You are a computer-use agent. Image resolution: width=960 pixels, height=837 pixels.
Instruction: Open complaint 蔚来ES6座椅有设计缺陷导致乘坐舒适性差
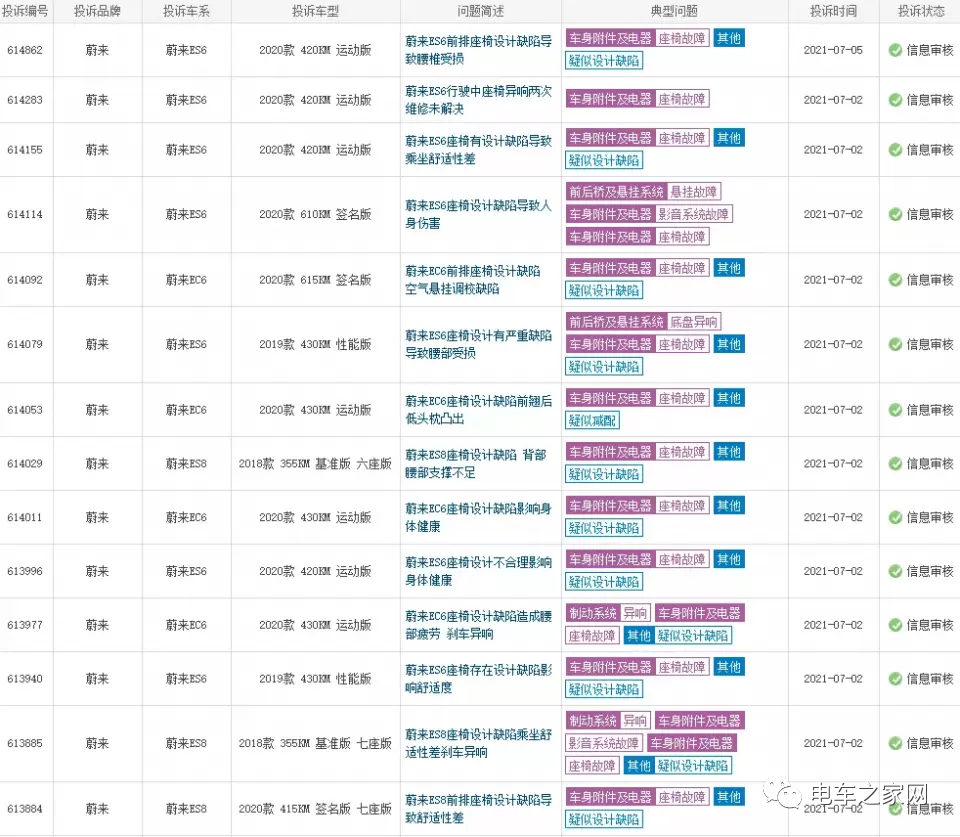coord(478,149)
